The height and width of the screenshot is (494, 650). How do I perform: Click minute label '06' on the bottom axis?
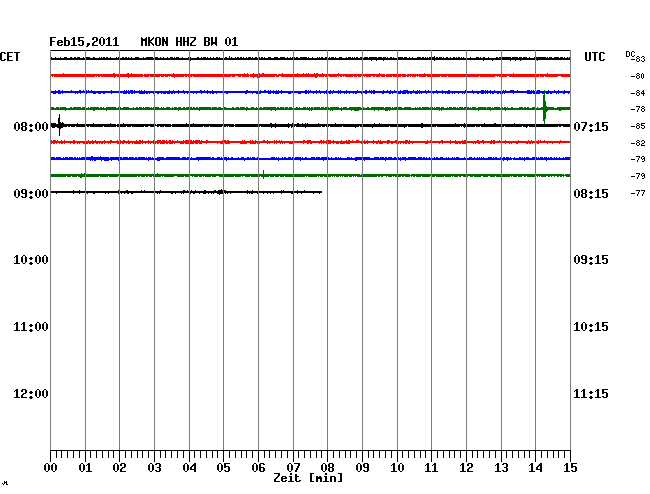(259, 468)
